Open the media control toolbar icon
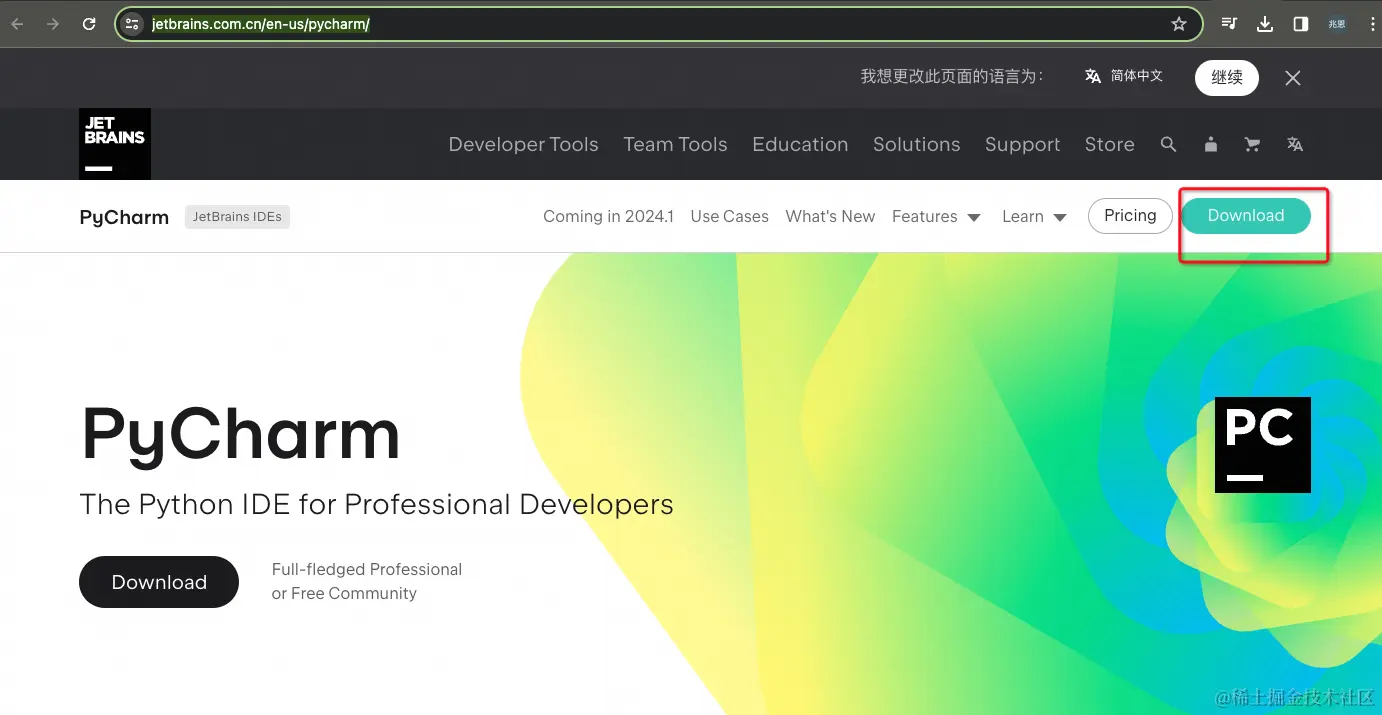Screen dimensions: 1382x715 pyautogui.click(x=1230, y=24)
